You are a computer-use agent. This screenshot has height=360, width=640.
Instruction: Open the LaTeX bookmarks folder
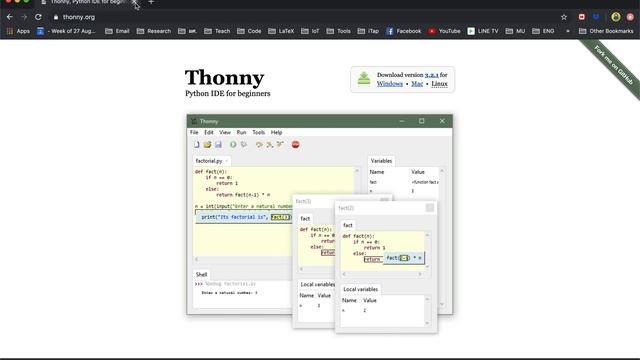tap(281, 31)
